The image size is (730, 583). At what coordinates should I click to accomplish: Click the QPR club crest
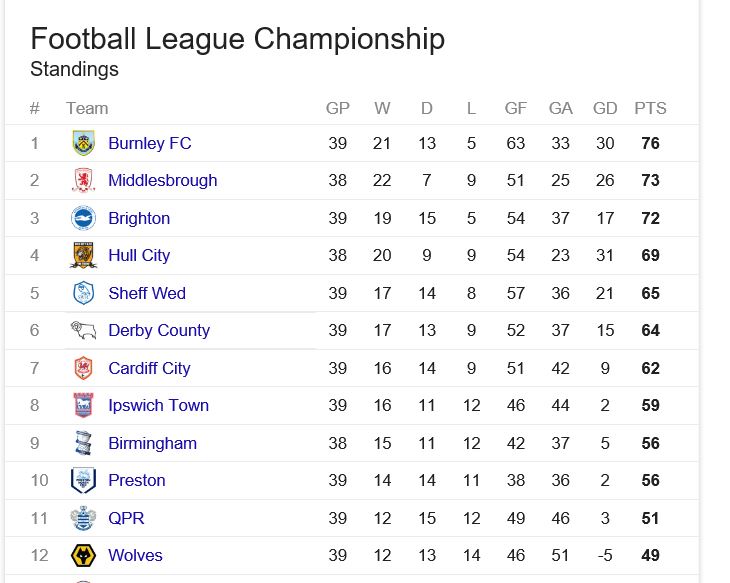84,518
